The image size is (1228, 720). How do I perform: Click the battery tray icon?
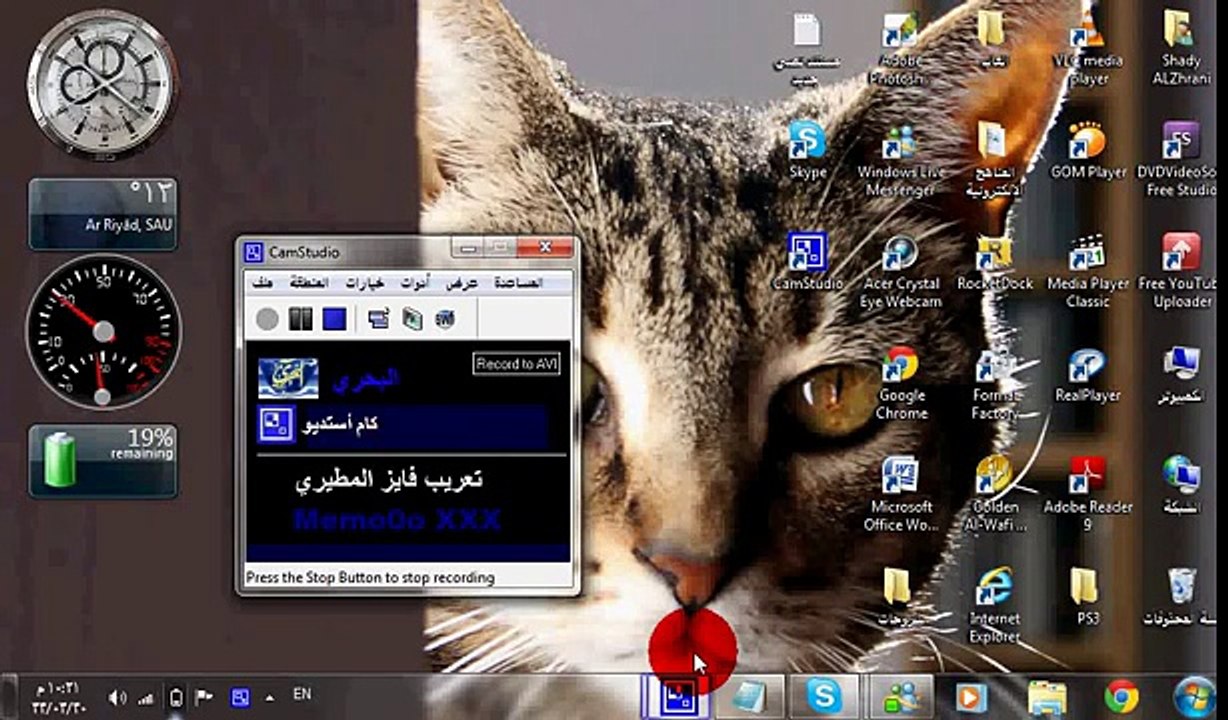[x=177, y=697]
